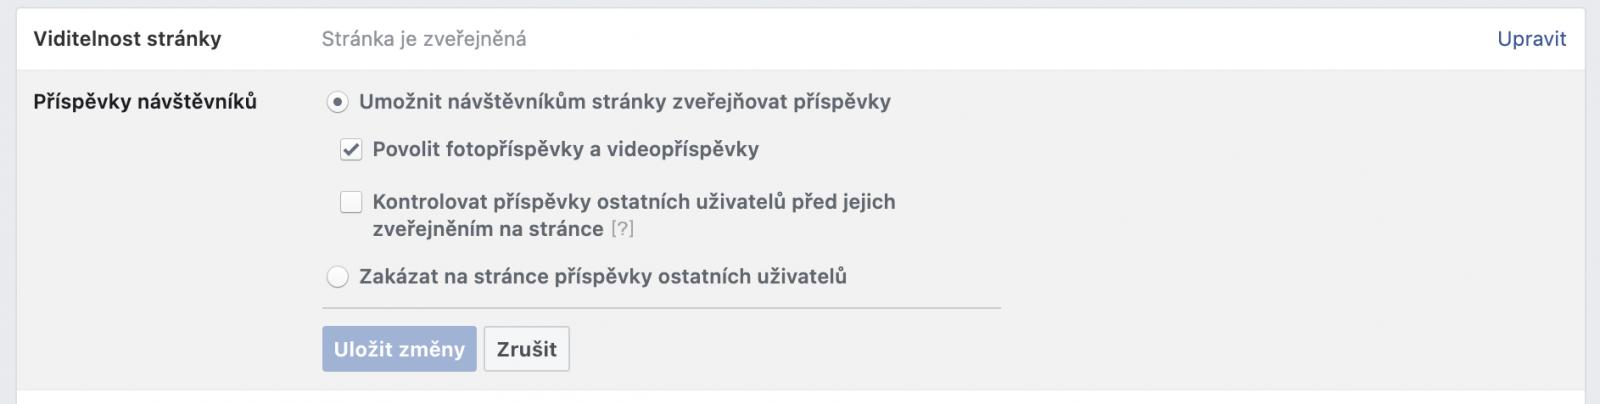Click label text 'Povolit fotopříspěvky a videopříspěvky'
Image resolution: width=1600 pixels, height=404 pixels.
pos(565,150)
